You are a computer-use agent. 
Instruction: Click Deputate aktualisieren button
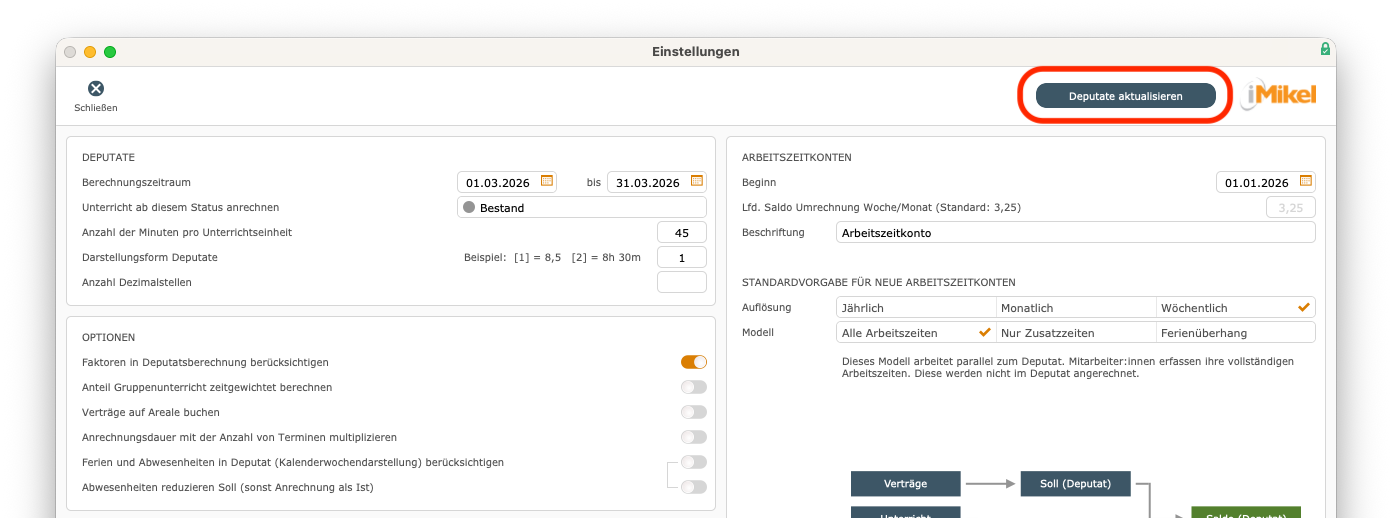(1126, 96)
